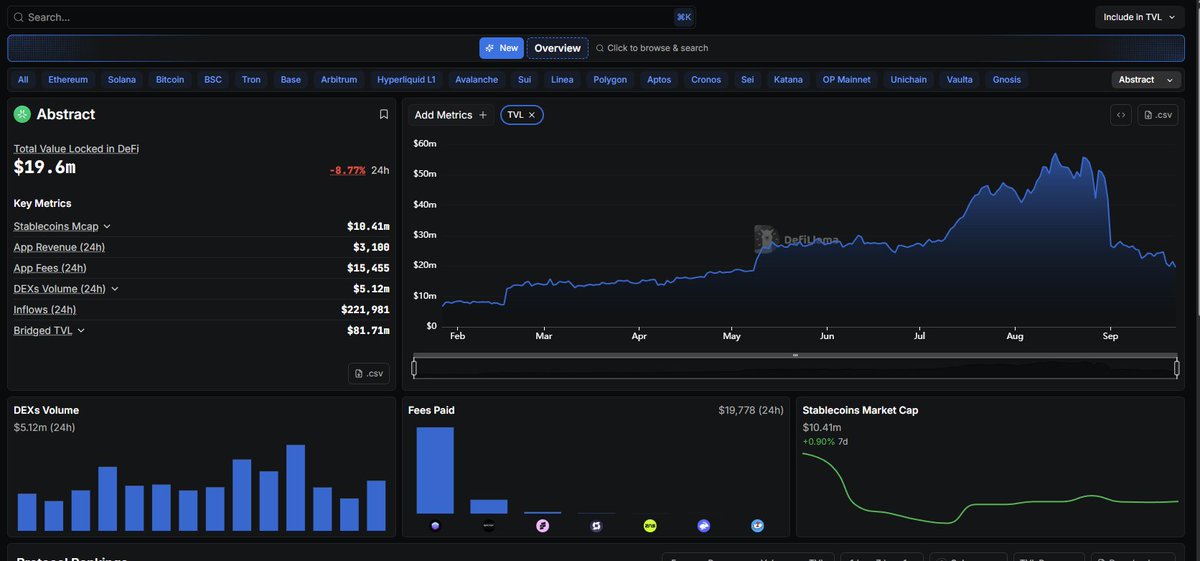
Task: Click the tallest bar in Fees Paid chart
Action: (435, 470)
